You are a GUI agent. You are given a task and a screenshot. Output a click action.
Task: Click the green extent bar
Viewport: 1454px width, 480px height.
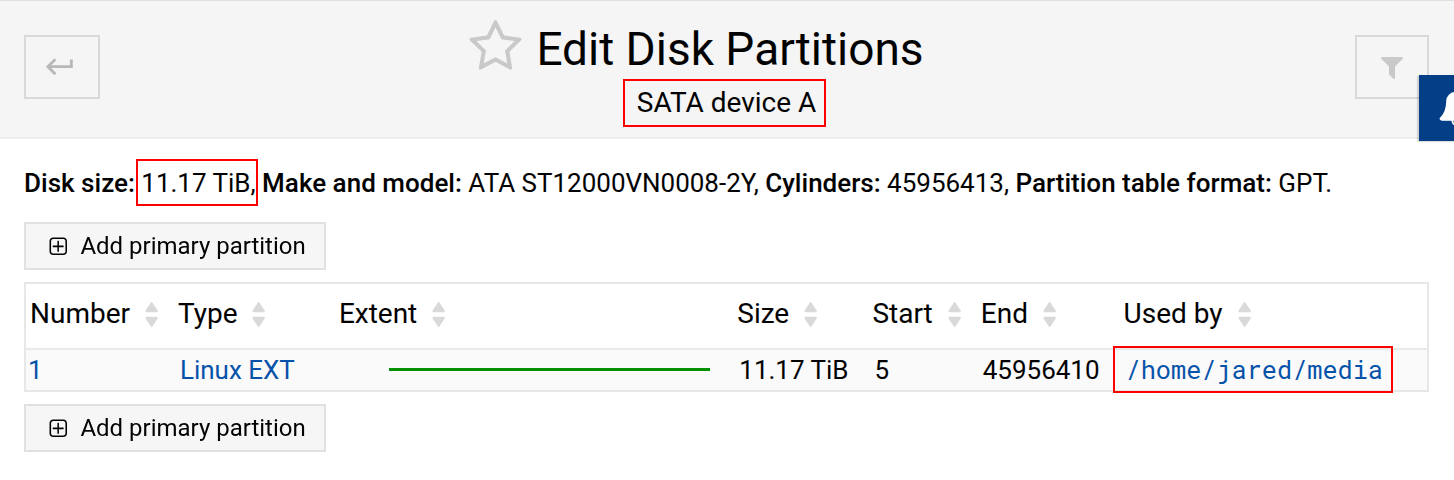(549, 370)
